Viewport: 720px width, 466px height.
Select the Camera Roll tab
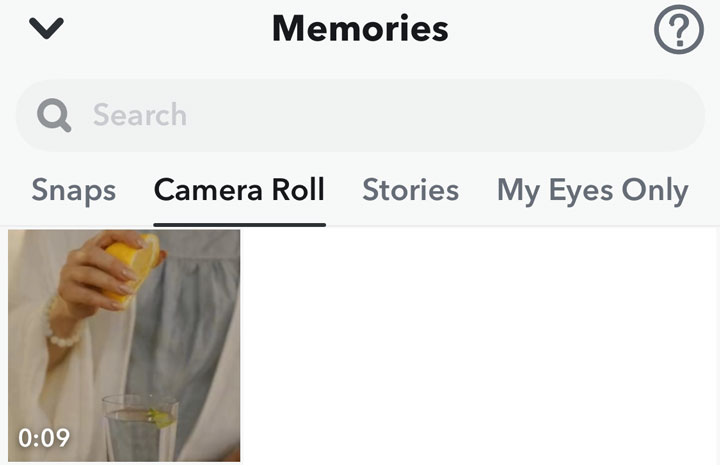click(239, 190)
